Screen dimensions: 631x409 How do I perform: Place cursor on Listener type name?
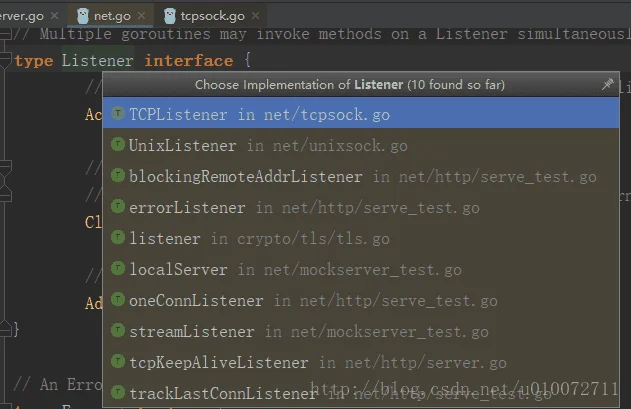coord(97,60)
